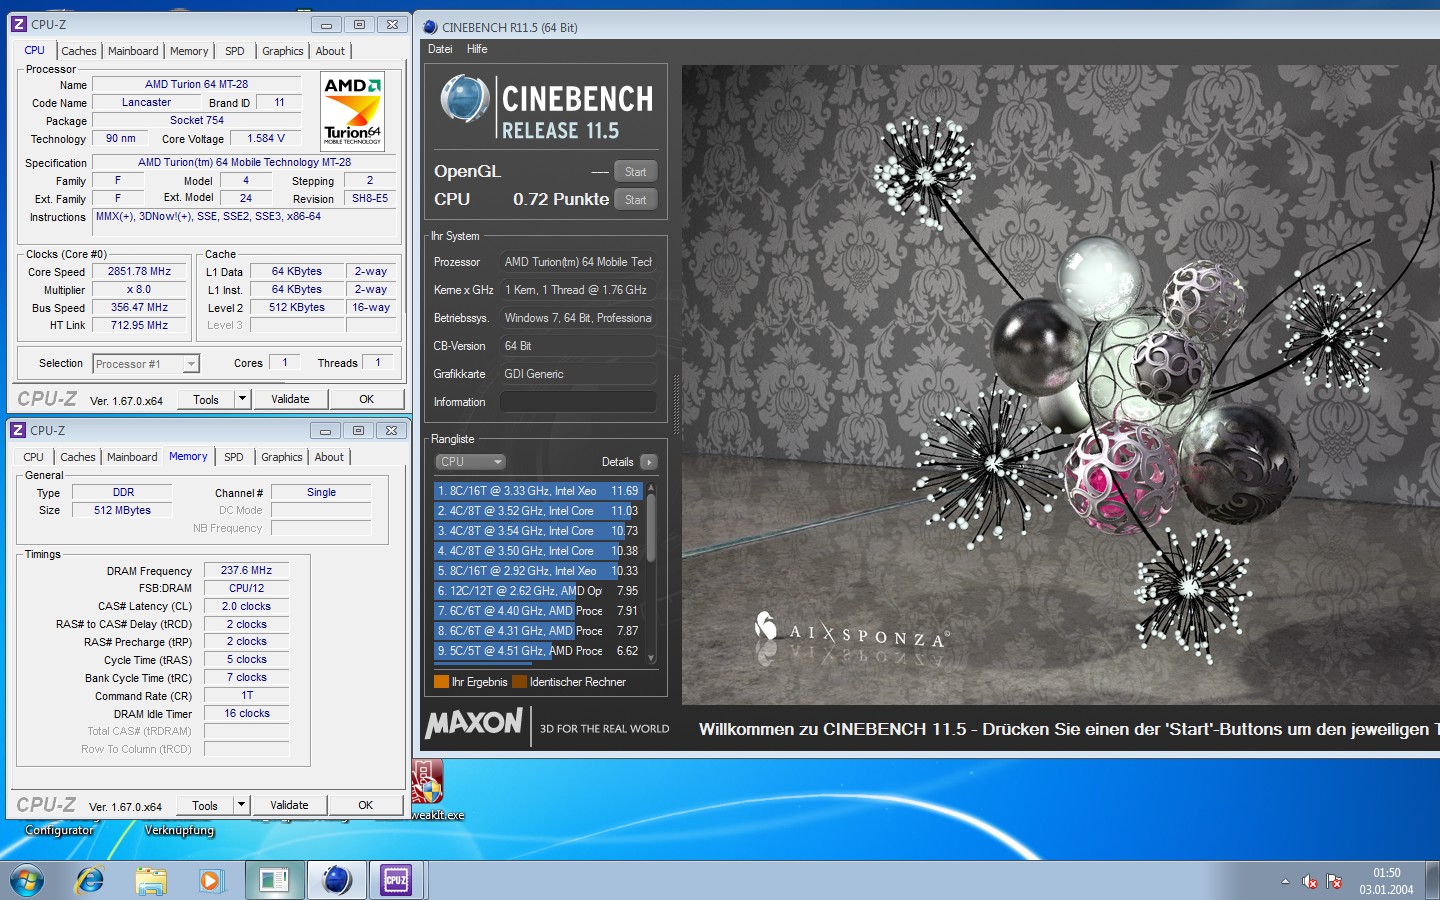This screenshot has width=1440, height=900.
Task: Click the network tray icon
Action: point(1334,881)
